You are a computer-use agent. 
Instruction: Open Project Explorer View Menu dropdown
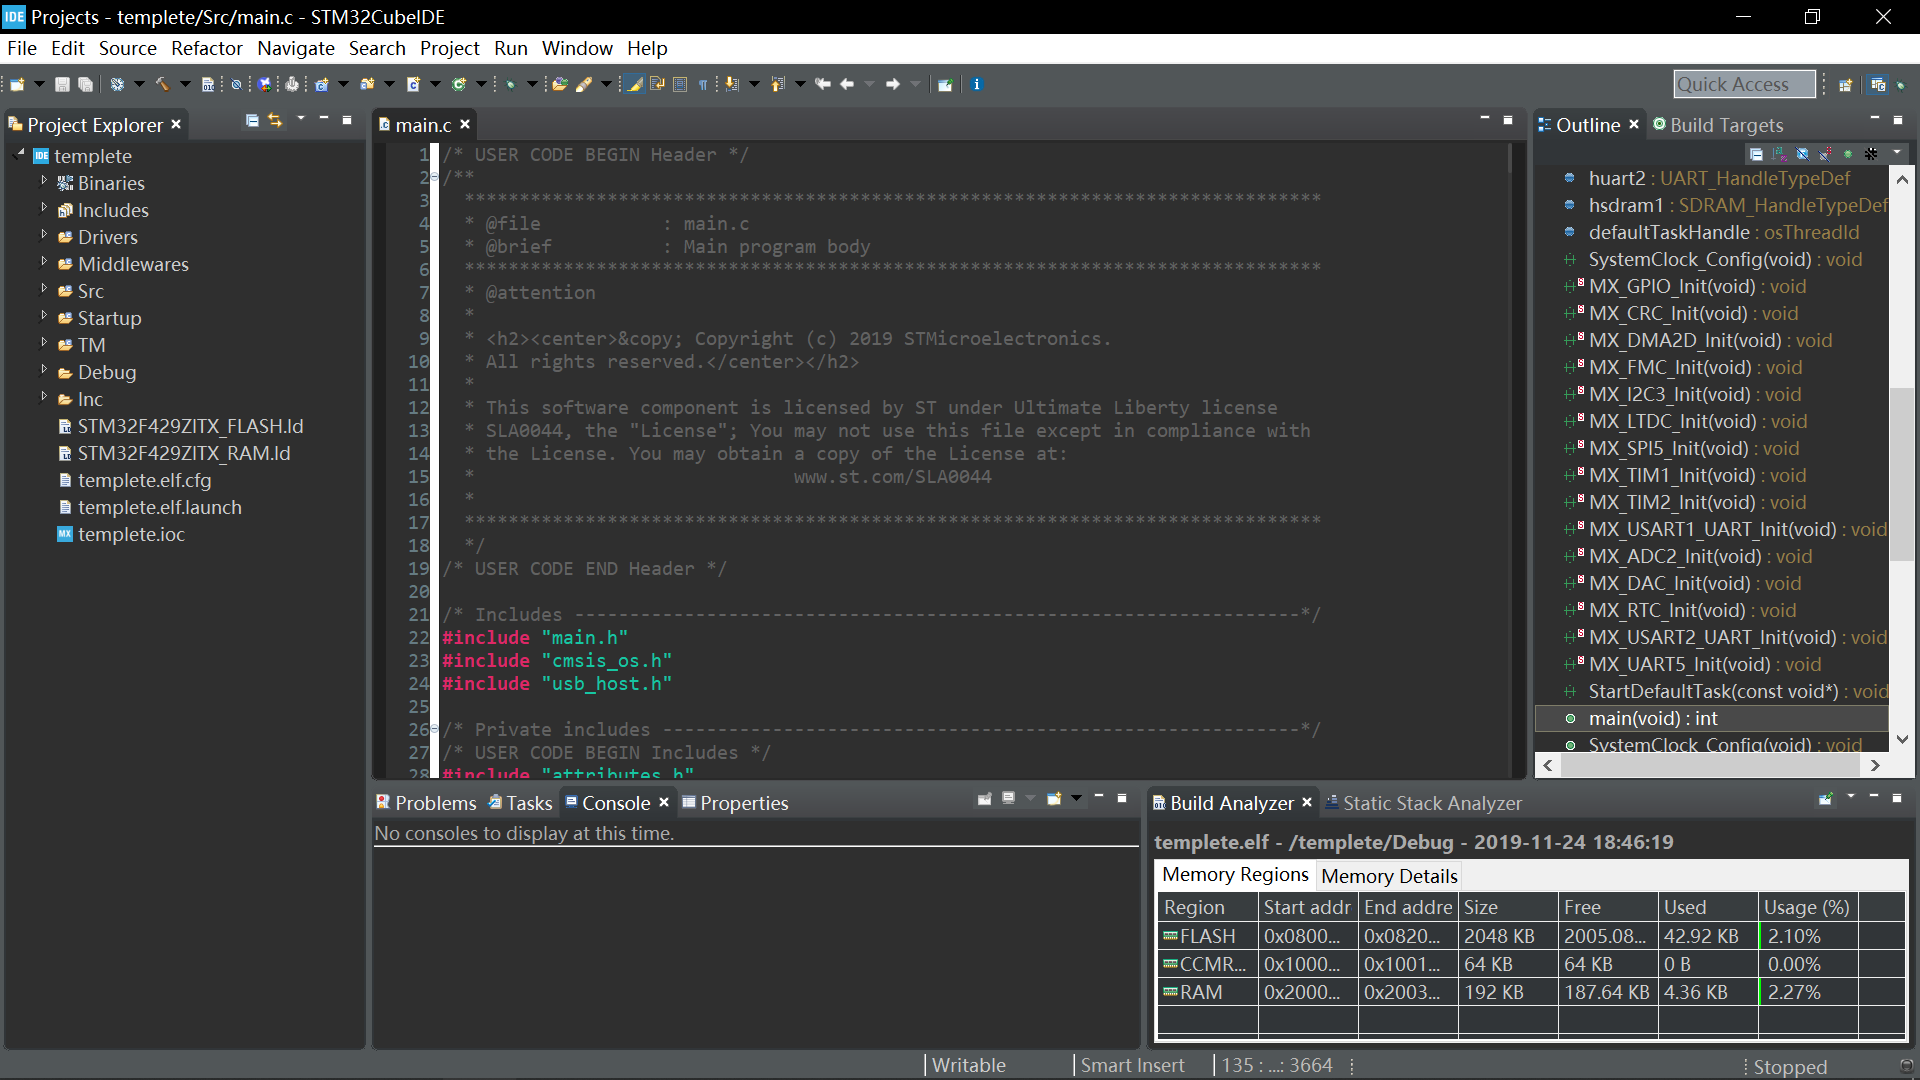pyautogui.click(x=301, y=120)
